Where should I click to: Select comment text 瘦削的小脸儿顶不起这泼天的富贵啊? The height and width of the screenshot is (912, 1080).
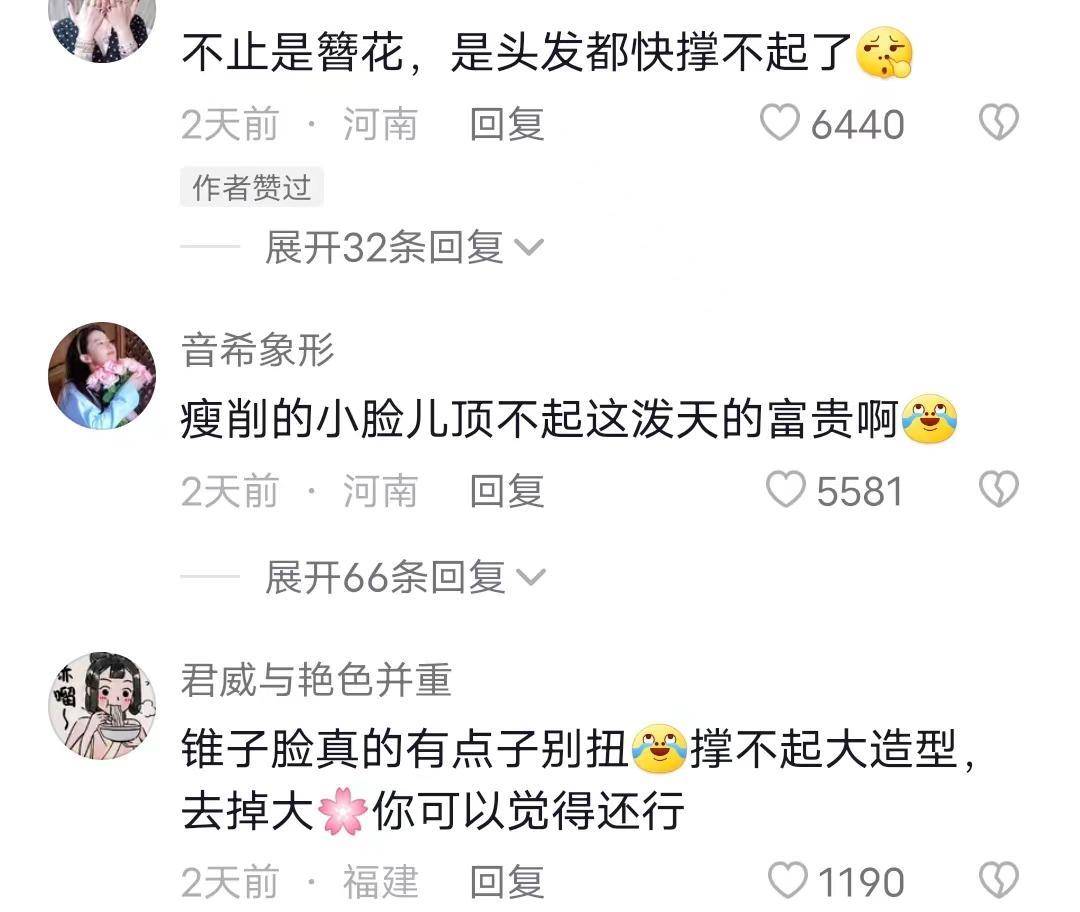(x=539, y=419)
